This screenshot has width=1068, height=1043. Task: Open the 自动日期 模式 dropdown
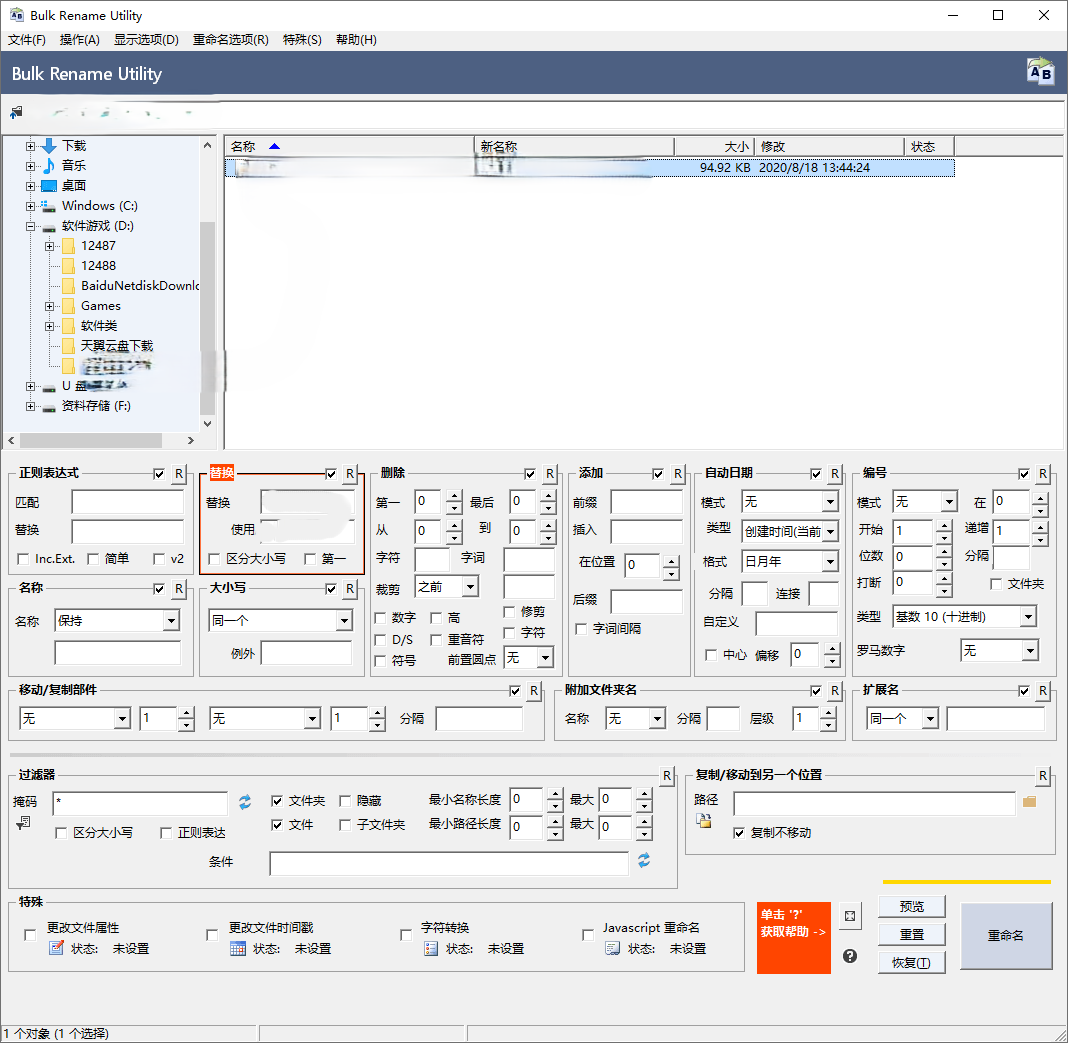click(789, 502)
